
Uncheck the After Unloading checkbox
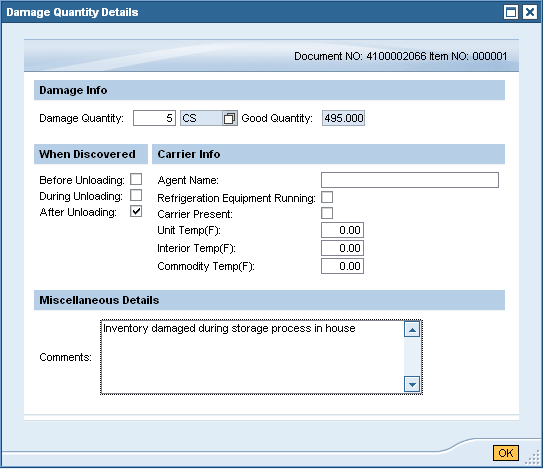coord(136,211)
